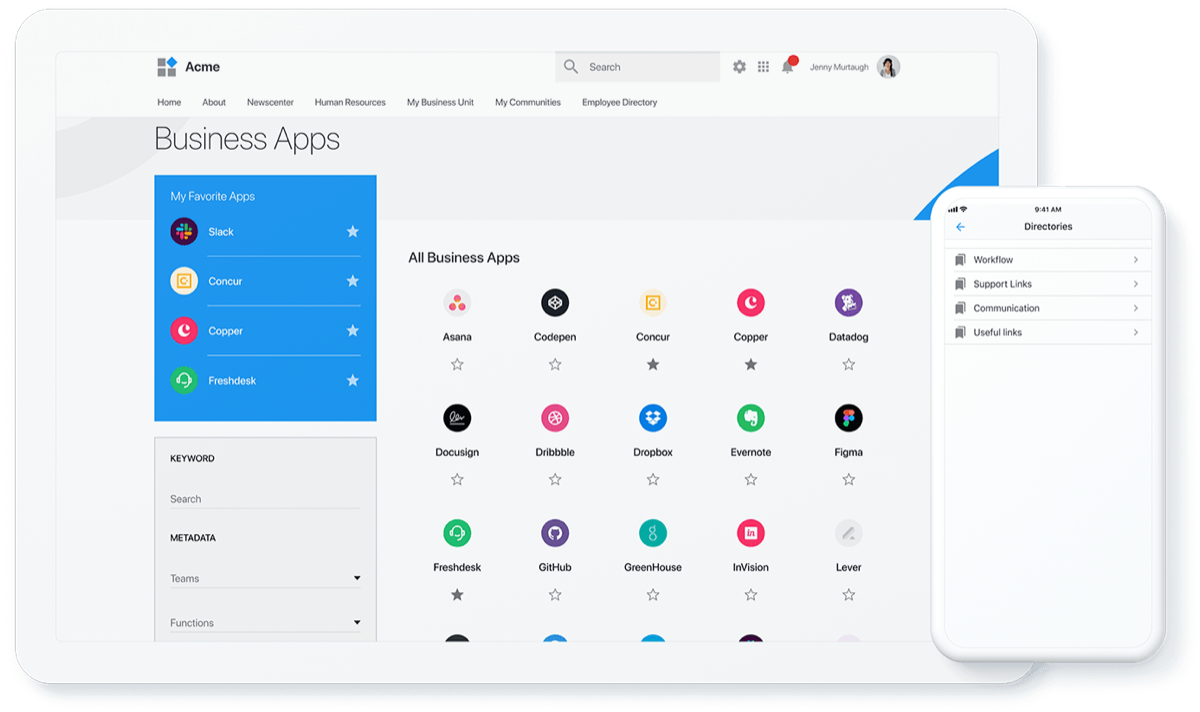Open the Freshdesk icon in All Business Apps
1200x712 pixels.
pos(457,533)
